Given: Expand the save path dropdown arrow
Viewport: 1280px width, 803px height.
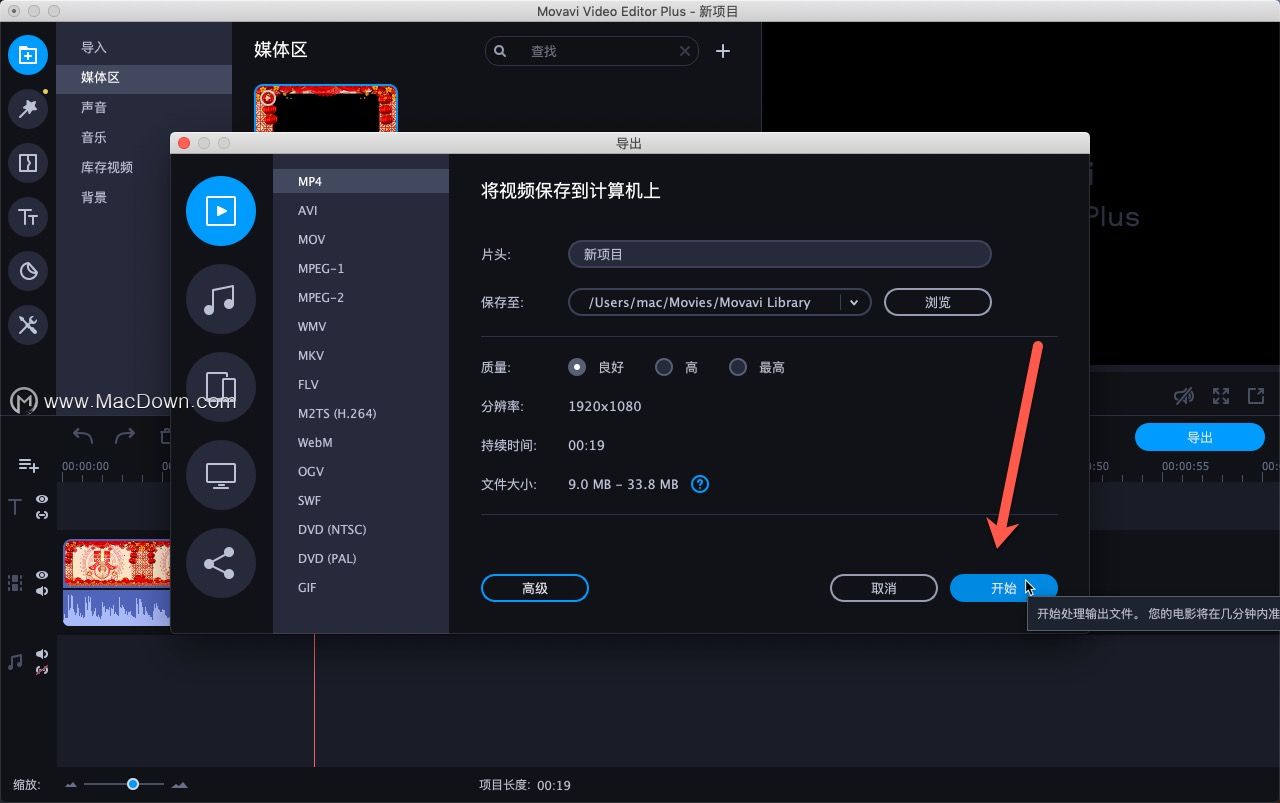Looking at the screenshot, I should tap(854, 302).
